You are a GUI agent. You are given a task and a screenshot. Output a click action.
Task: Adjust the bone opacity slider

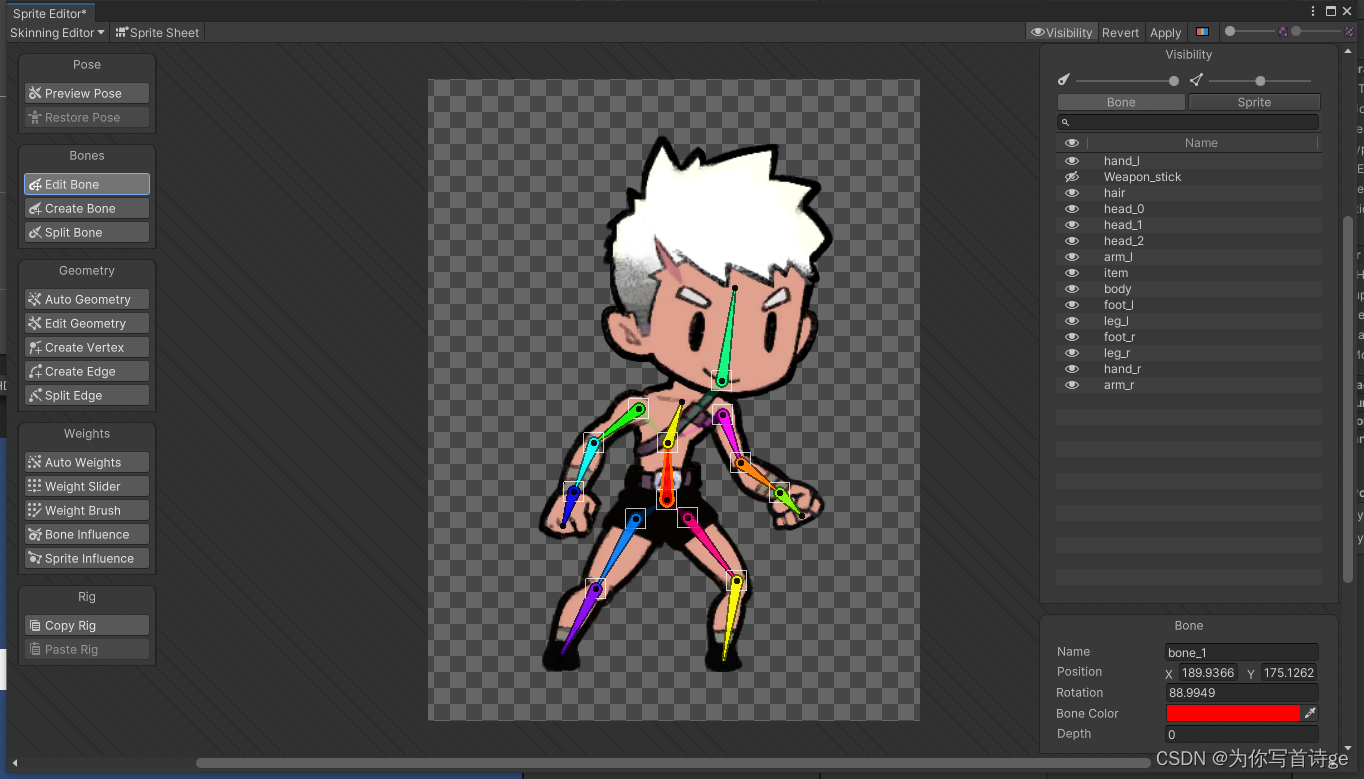(1127, 80)
